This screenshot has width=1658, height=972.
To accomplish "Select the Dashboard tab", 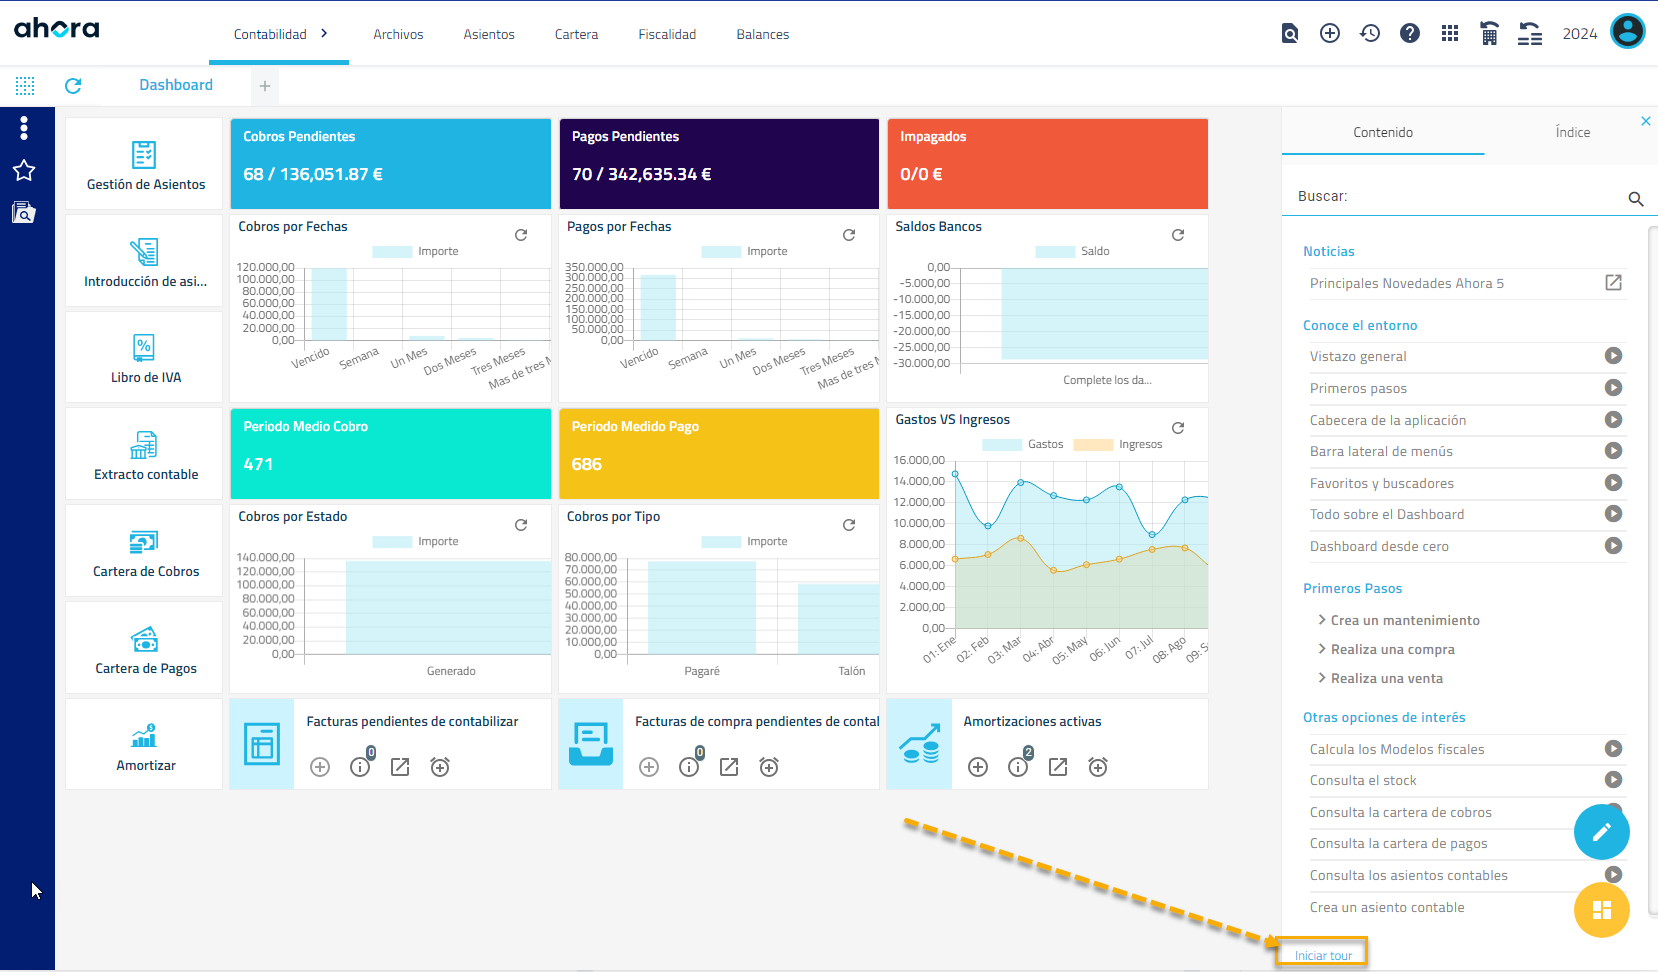I will click(176, 85).
